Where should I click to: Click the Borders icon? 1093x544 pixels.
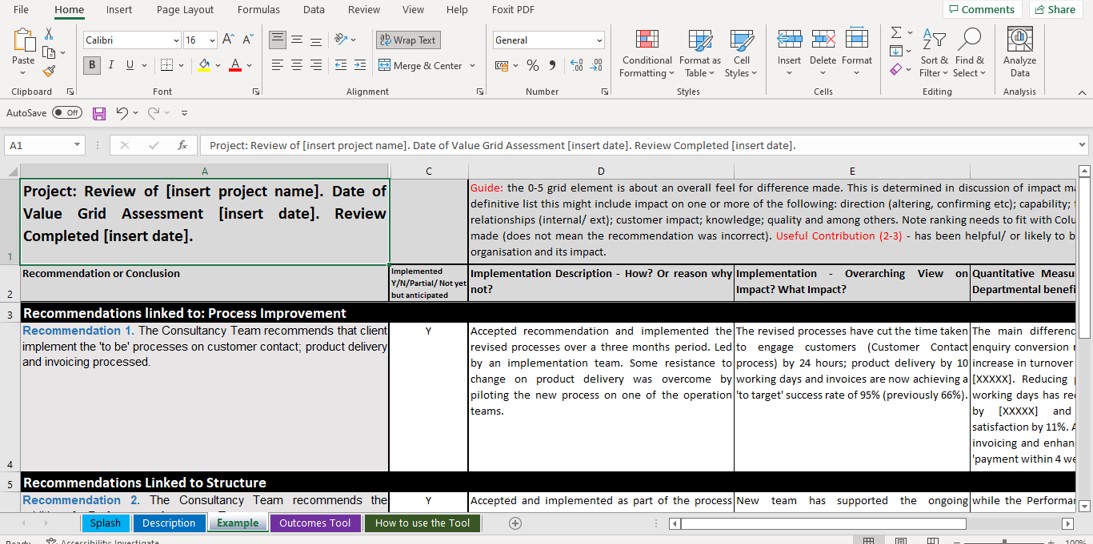point(167,65)
